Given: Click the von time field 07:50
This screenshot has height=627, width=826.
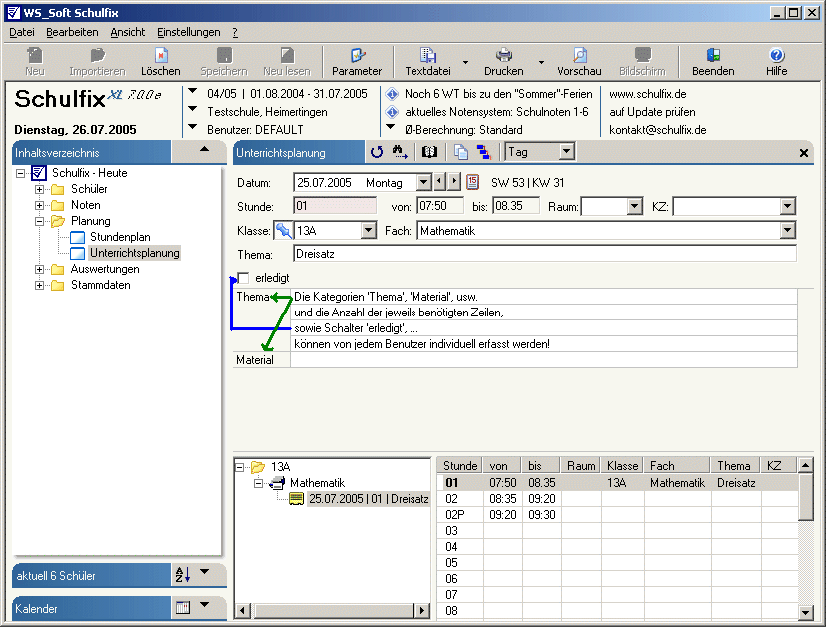Looking at the screenshot, I should click(x=440, y=206).
